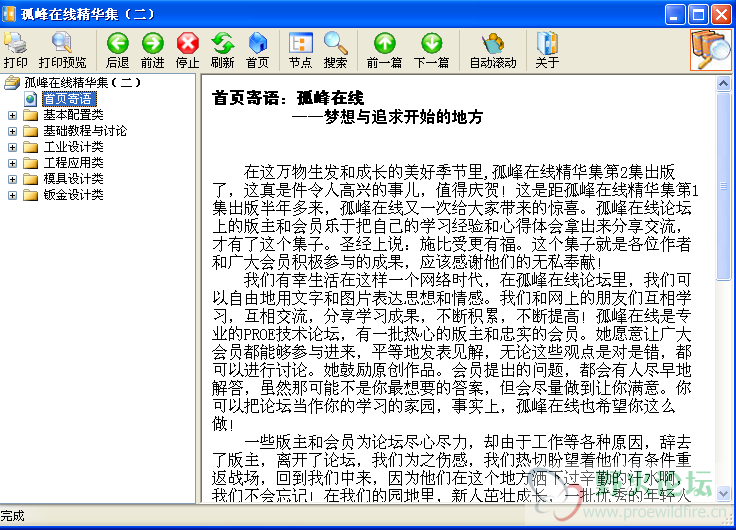This screenshot has height=530, width=736.
Task: Open 打印预览 print preview
Action: 62,50
